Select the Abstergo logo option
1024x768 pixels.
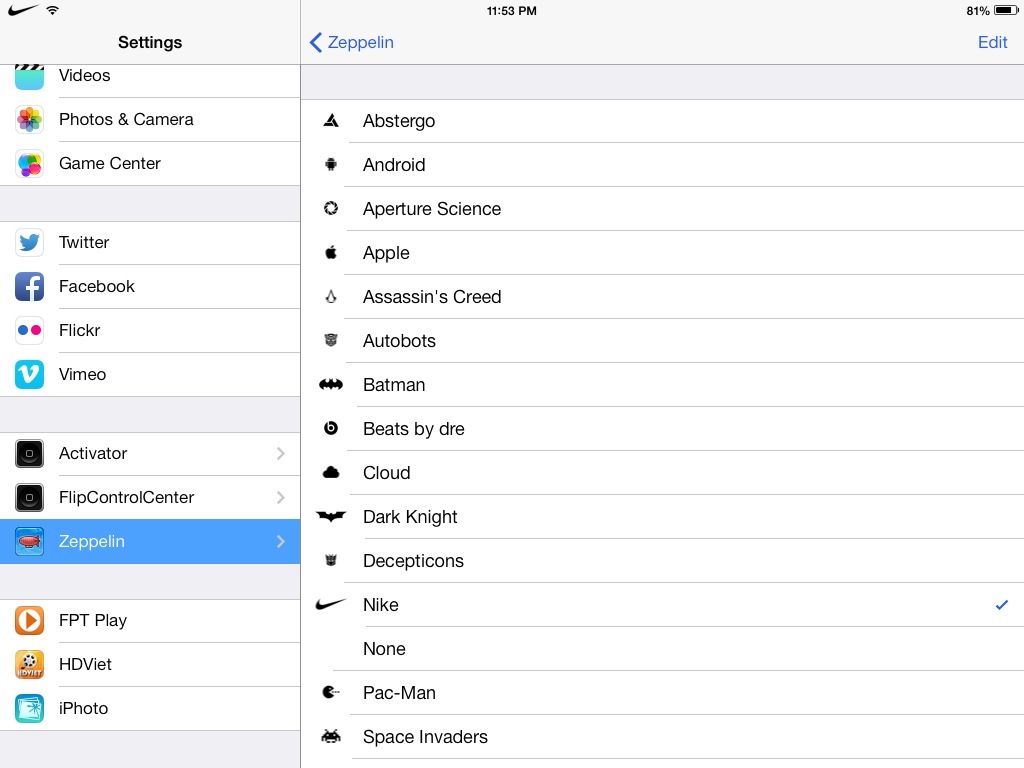point(662,121)
